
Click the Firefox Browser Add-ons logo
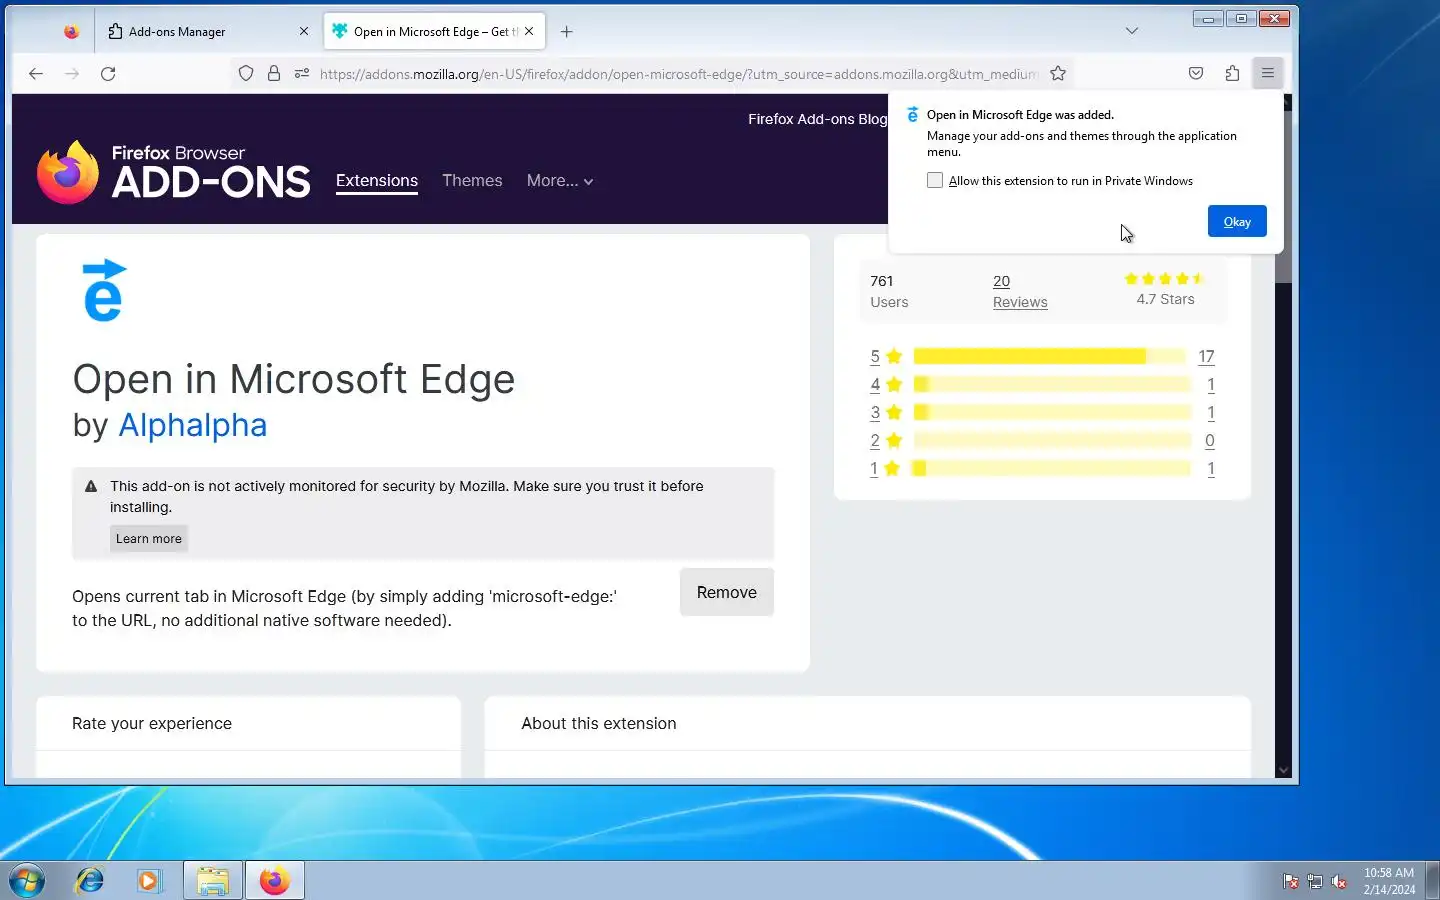(x=173, y=171)
